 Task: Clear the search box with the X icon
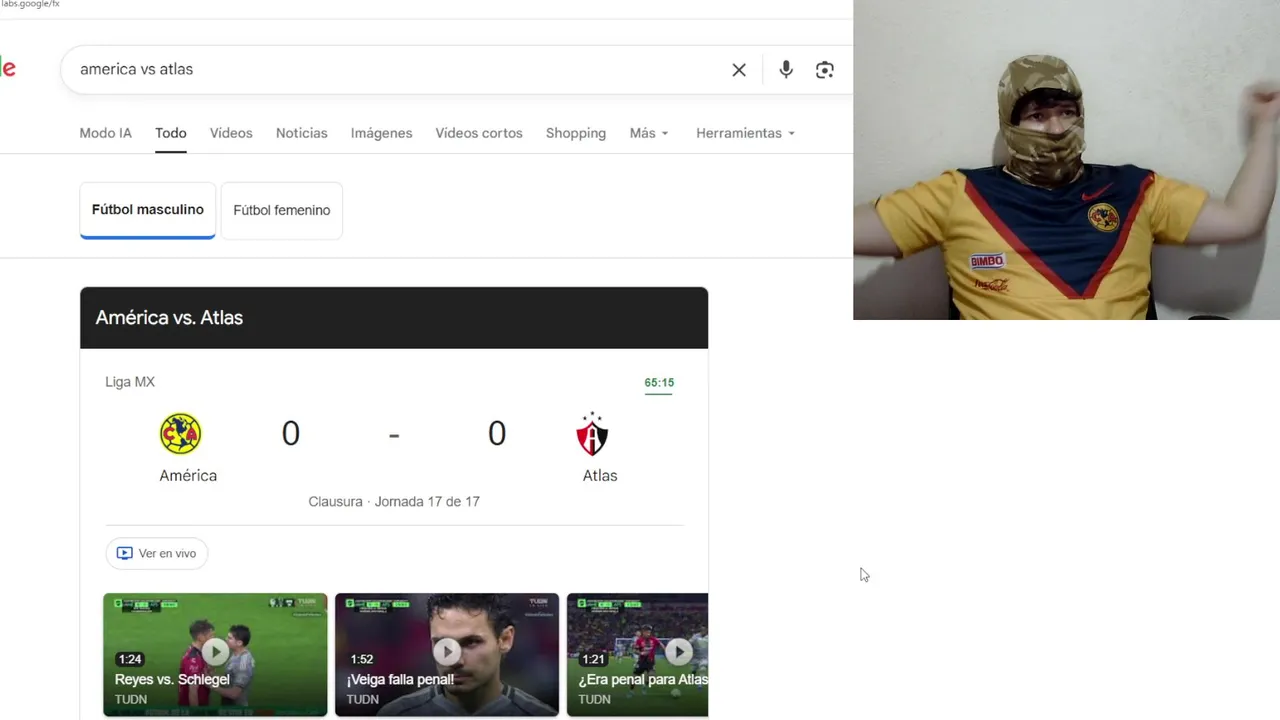[739, 70]
